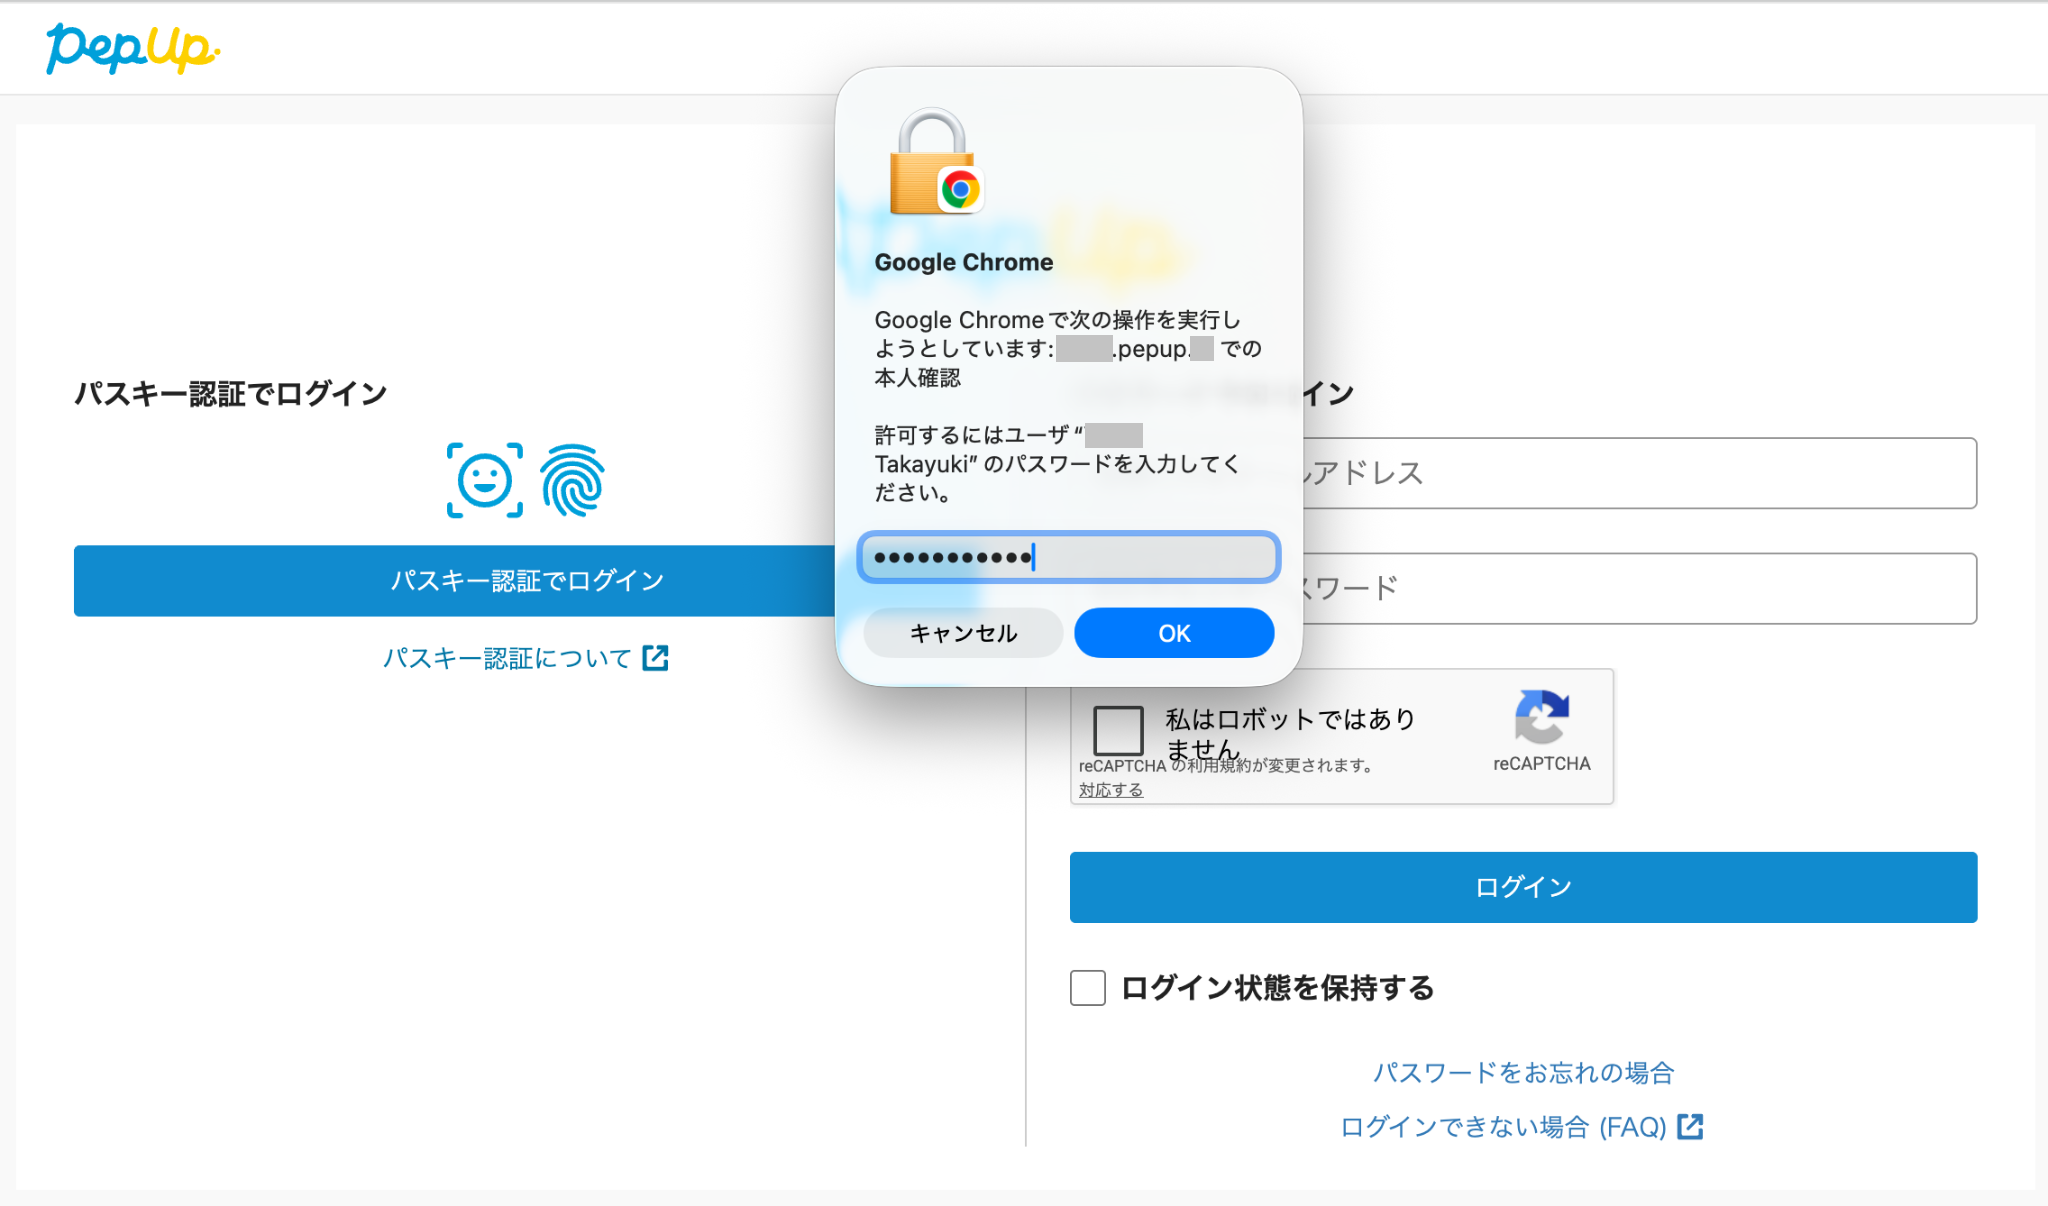Click the ログイン button

(x=1523, y=887)
